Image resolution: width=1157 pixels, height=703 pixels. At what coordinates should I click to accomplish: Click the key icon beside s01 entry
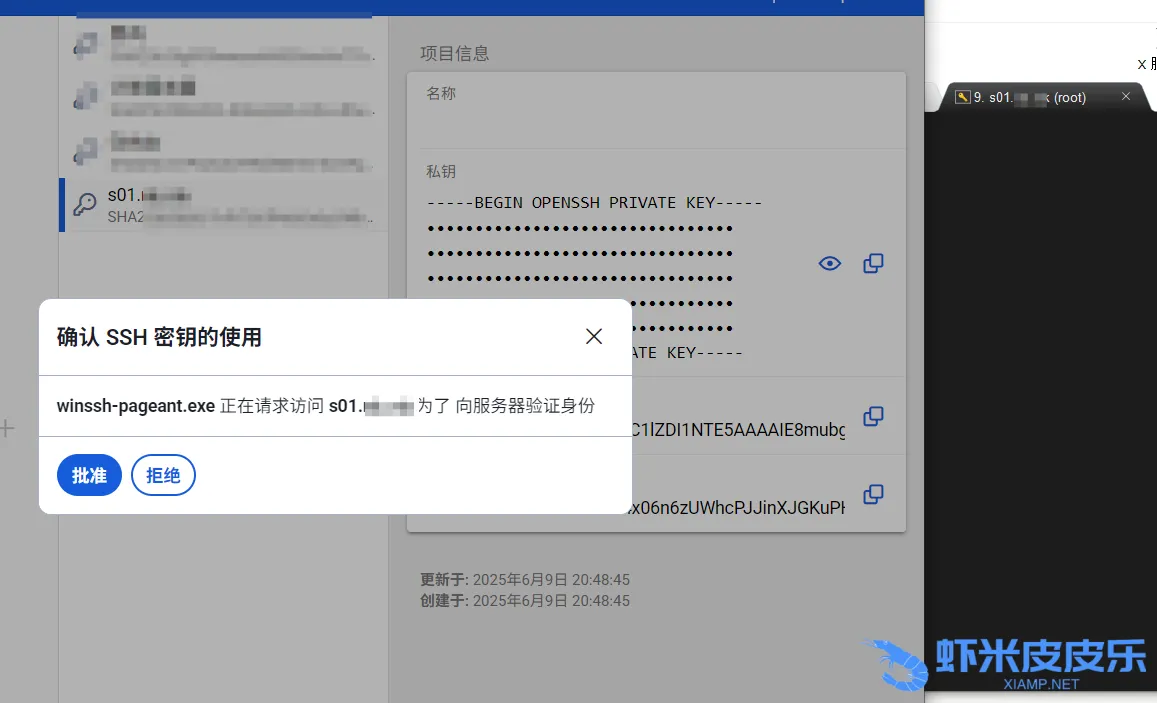tap(86, 205)
